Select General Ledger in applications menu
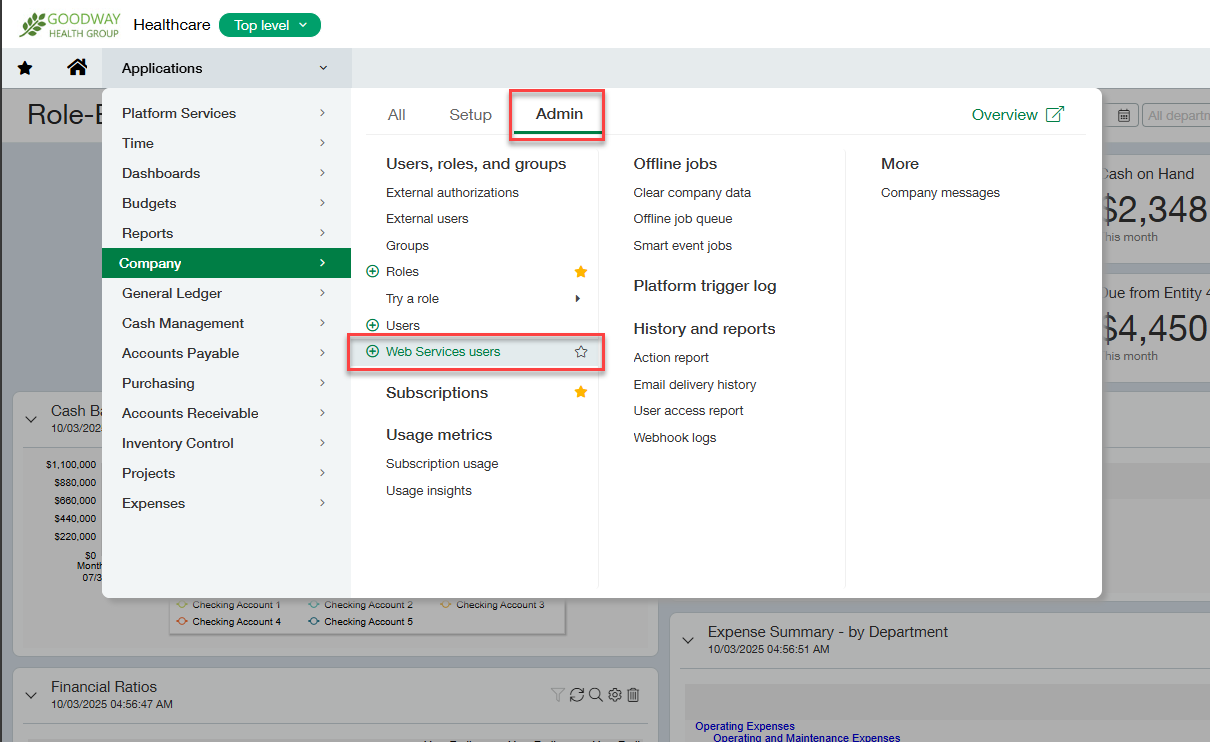Screen dimensions: 1210x742 (x=172, y=293)
